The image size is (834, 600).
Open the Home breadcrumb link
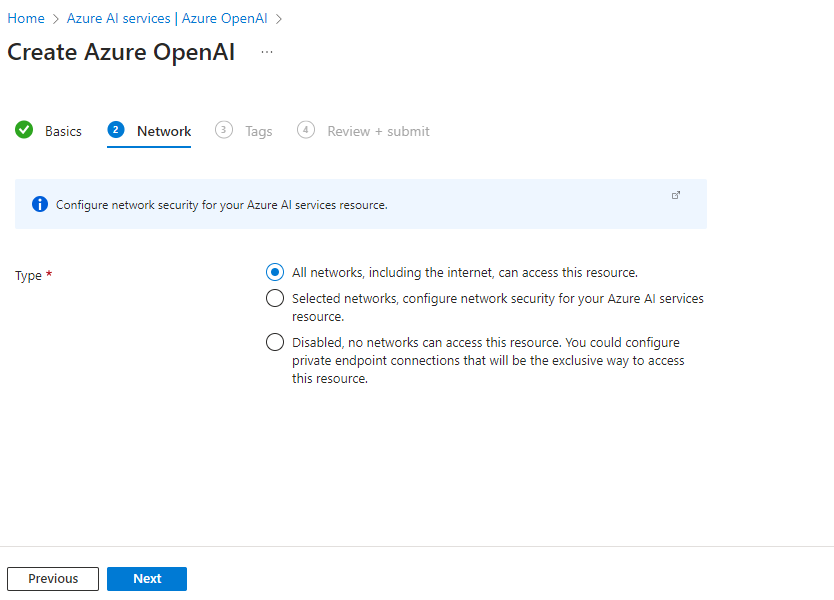pyautogui.click(x=26, y=19)
